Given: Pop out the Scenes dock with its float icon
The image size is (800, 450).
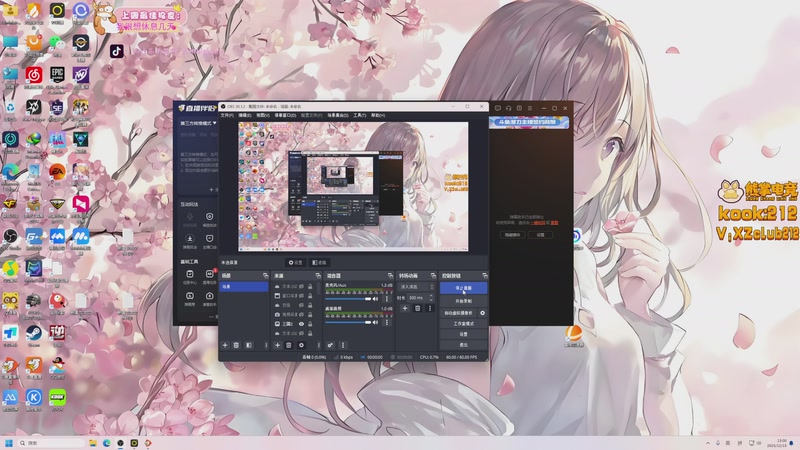Looking at the screenshot, I should click(265, 276).
